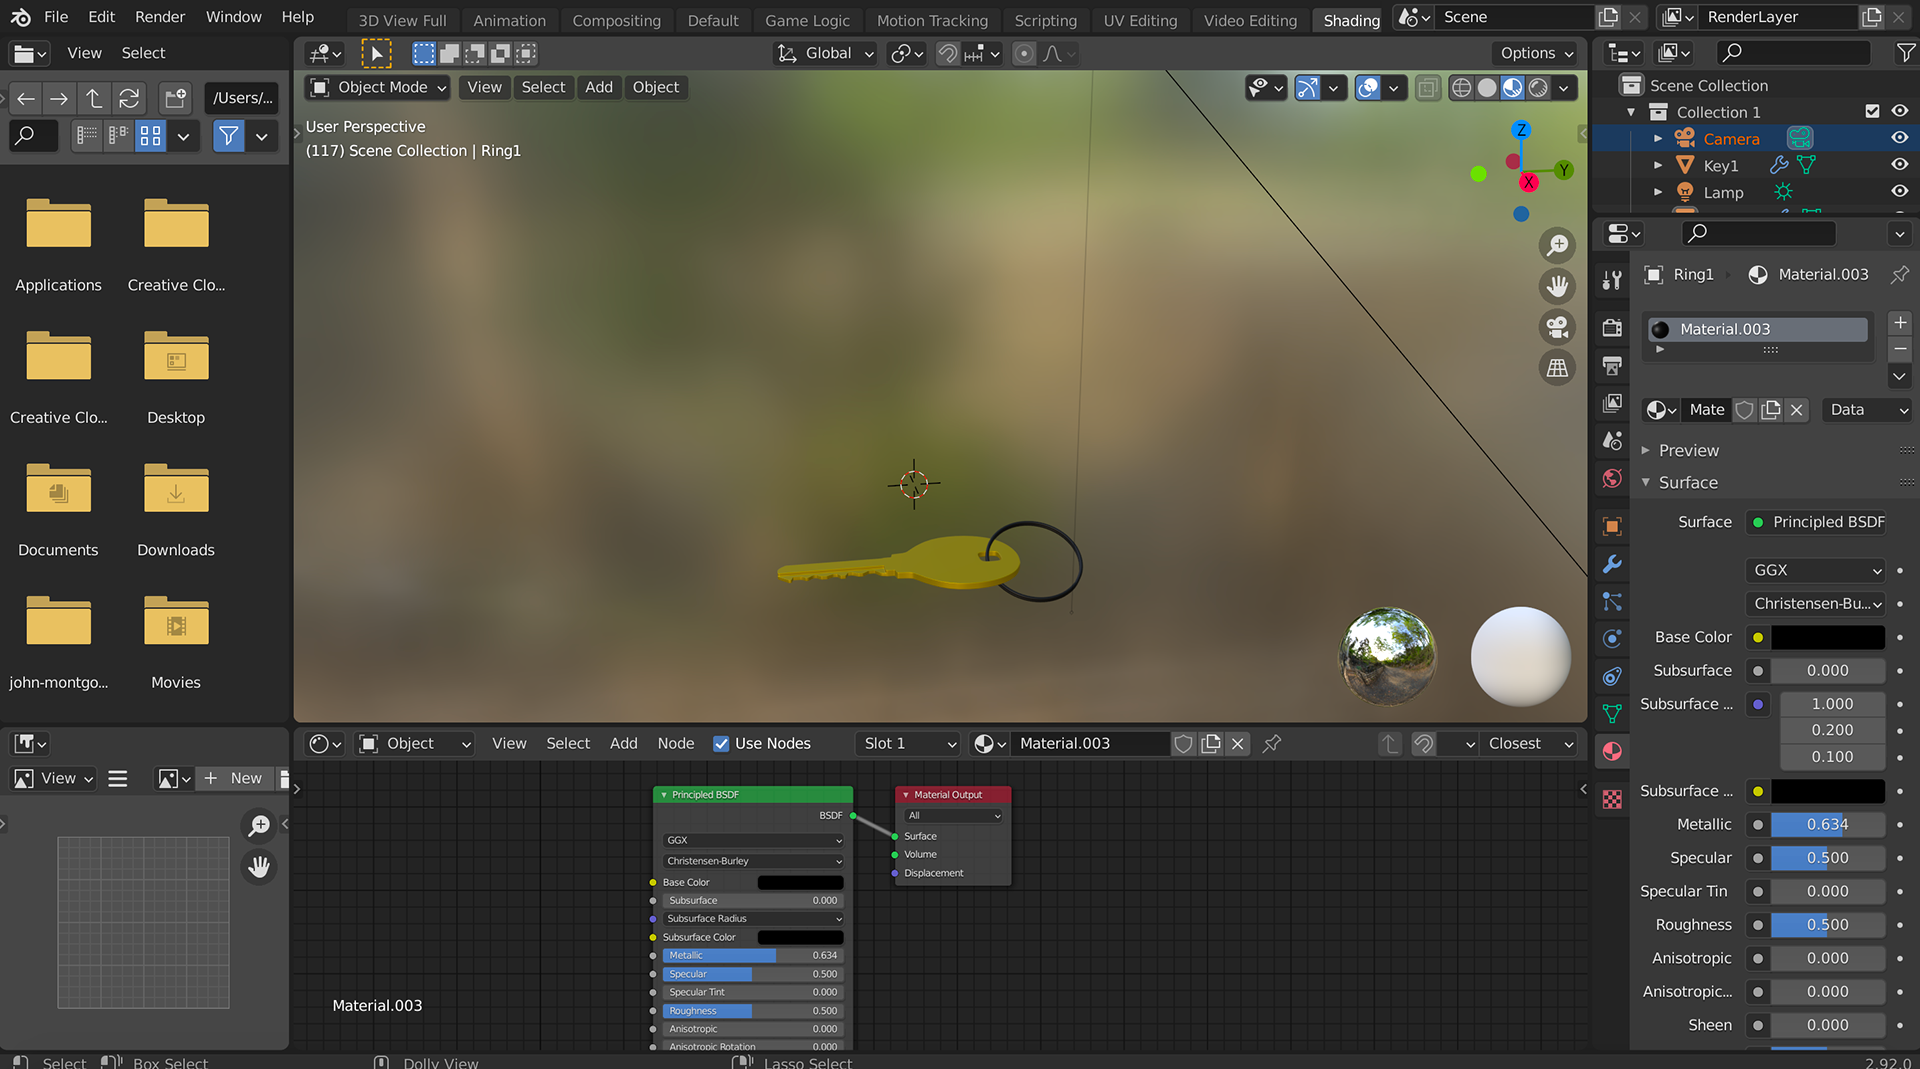Refresh the file browser listing
This screenshot has width=1920, height=1069.
coord(129,98)
